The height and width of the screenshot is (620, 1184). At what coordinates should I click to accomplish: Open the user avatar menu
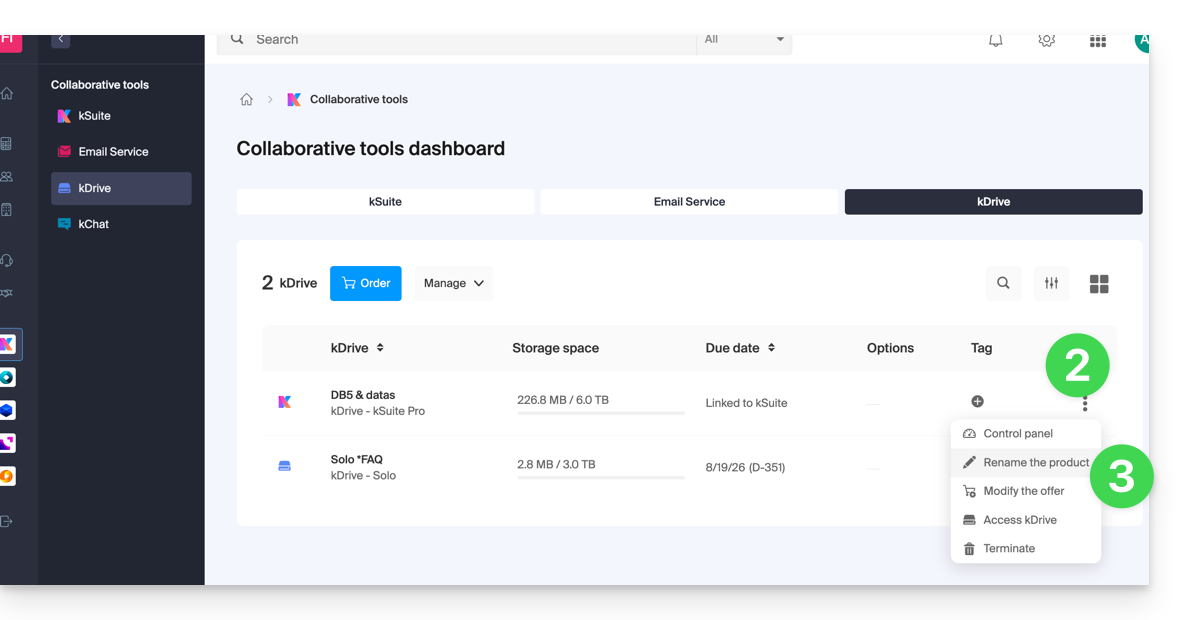point(1142,42)
